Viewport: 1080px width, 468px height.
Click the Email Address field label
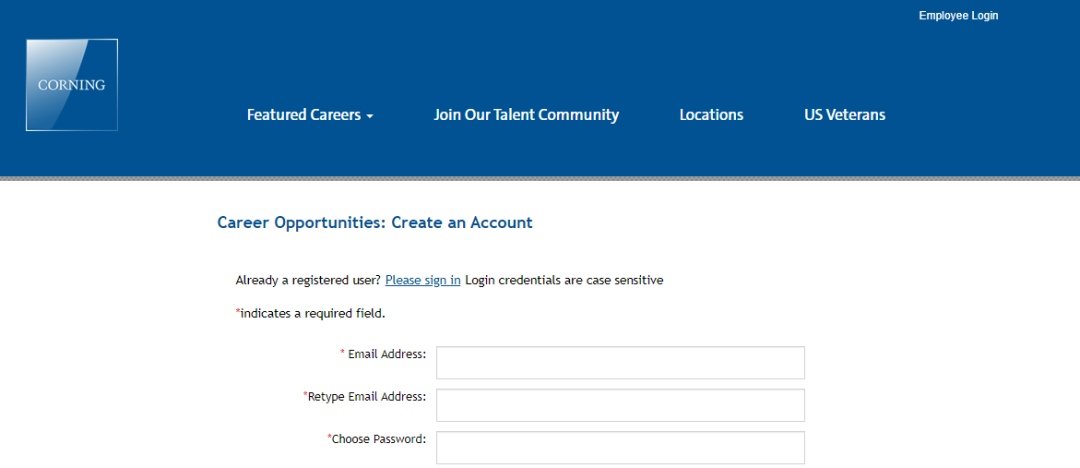pos(387,354)
